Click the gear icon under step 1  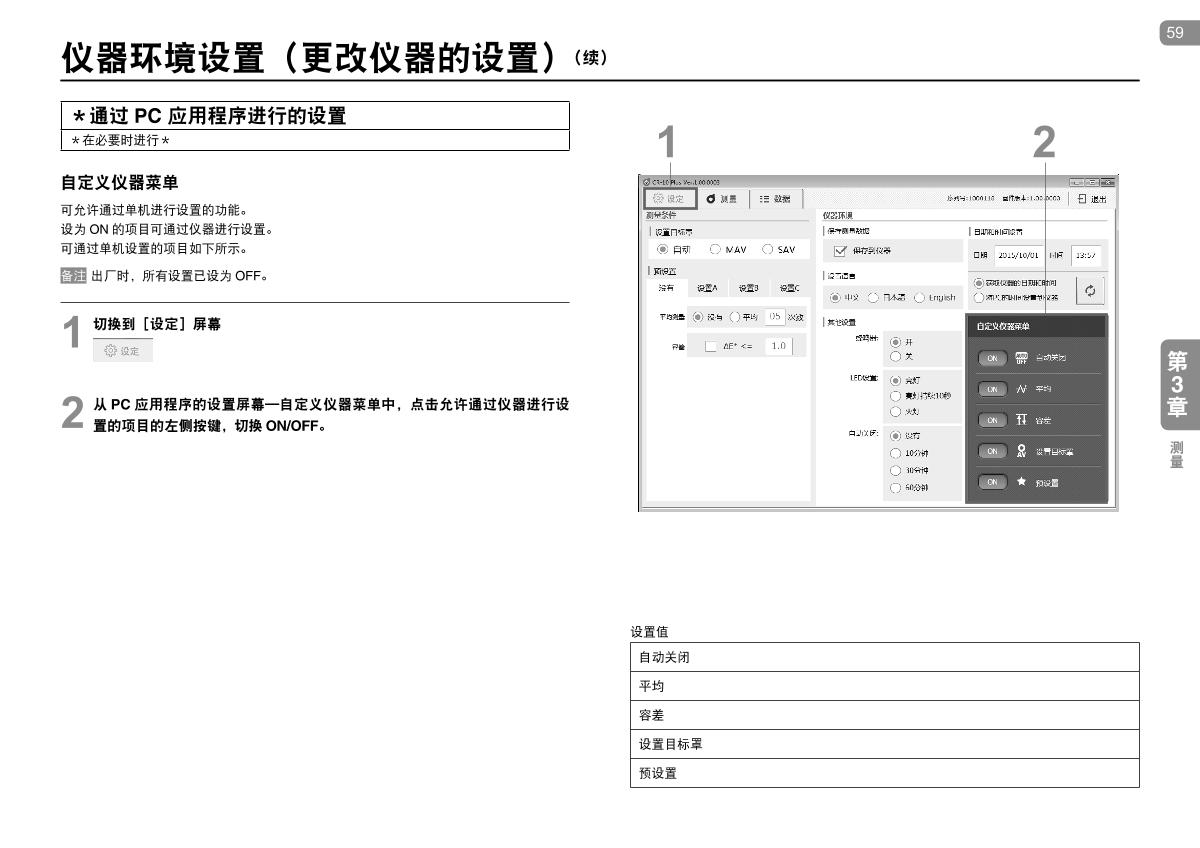110,351
